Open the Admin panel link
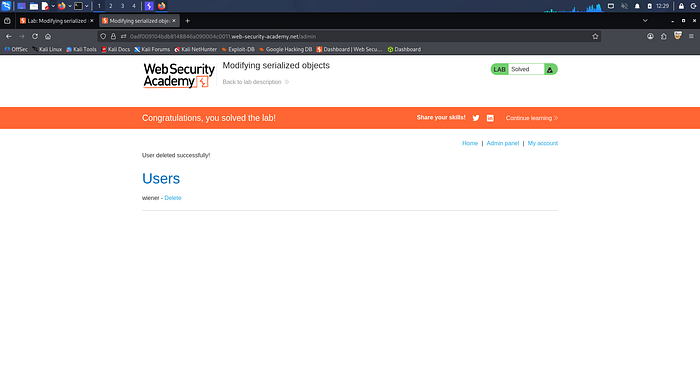 pos(503,143)
